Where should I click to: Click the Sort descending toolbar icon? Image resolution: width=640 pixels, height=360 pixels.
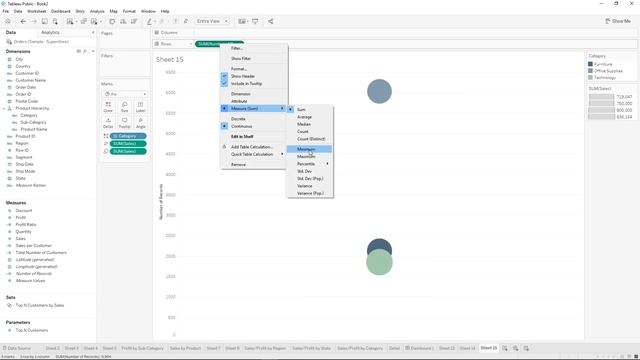[x=134, y=21]
